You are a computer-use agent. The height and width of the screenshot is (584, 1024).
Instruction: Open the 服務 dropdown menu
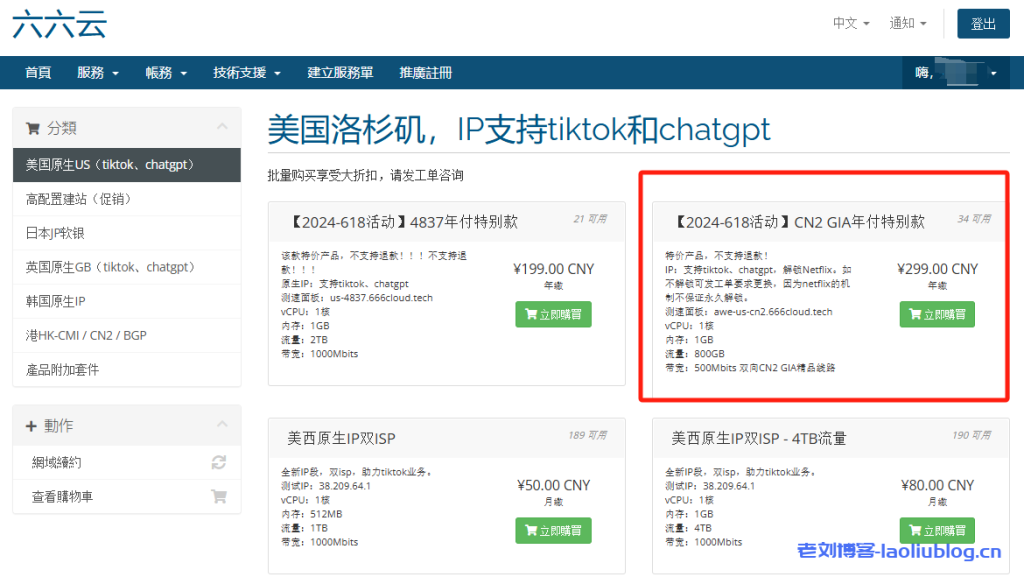point(97,72)
